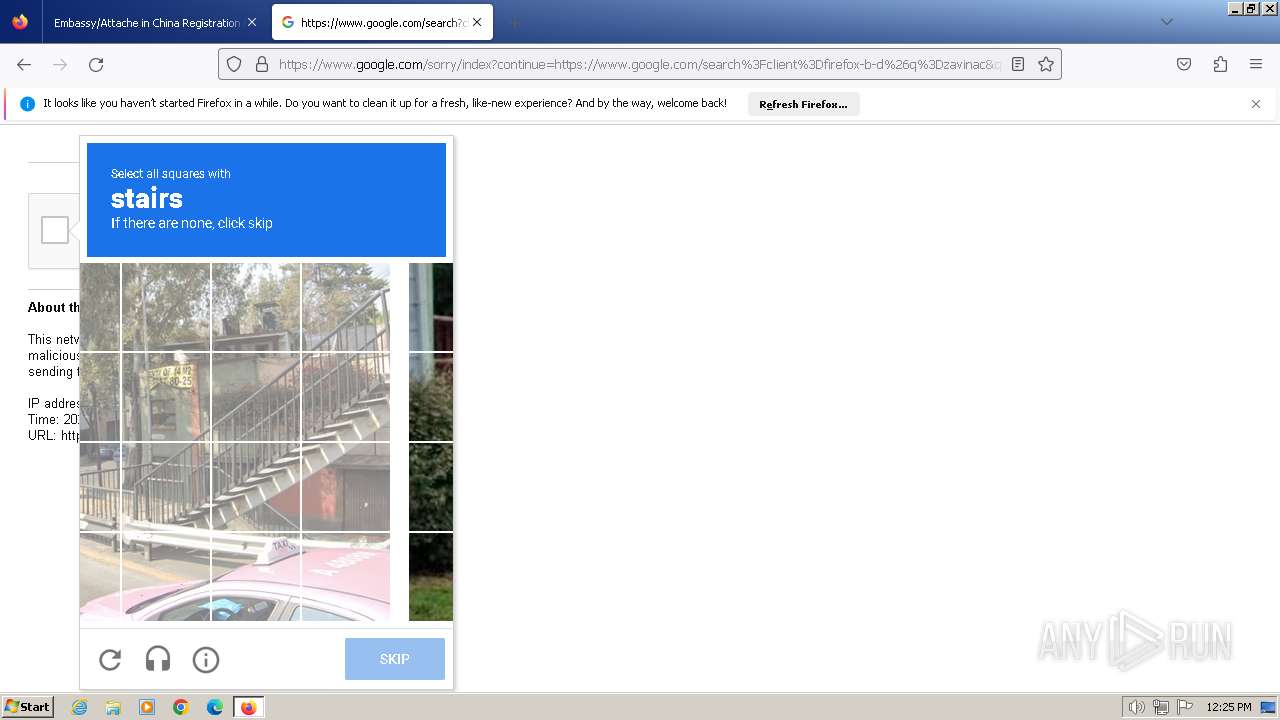Select the google.com/search tab

point(382,22)
